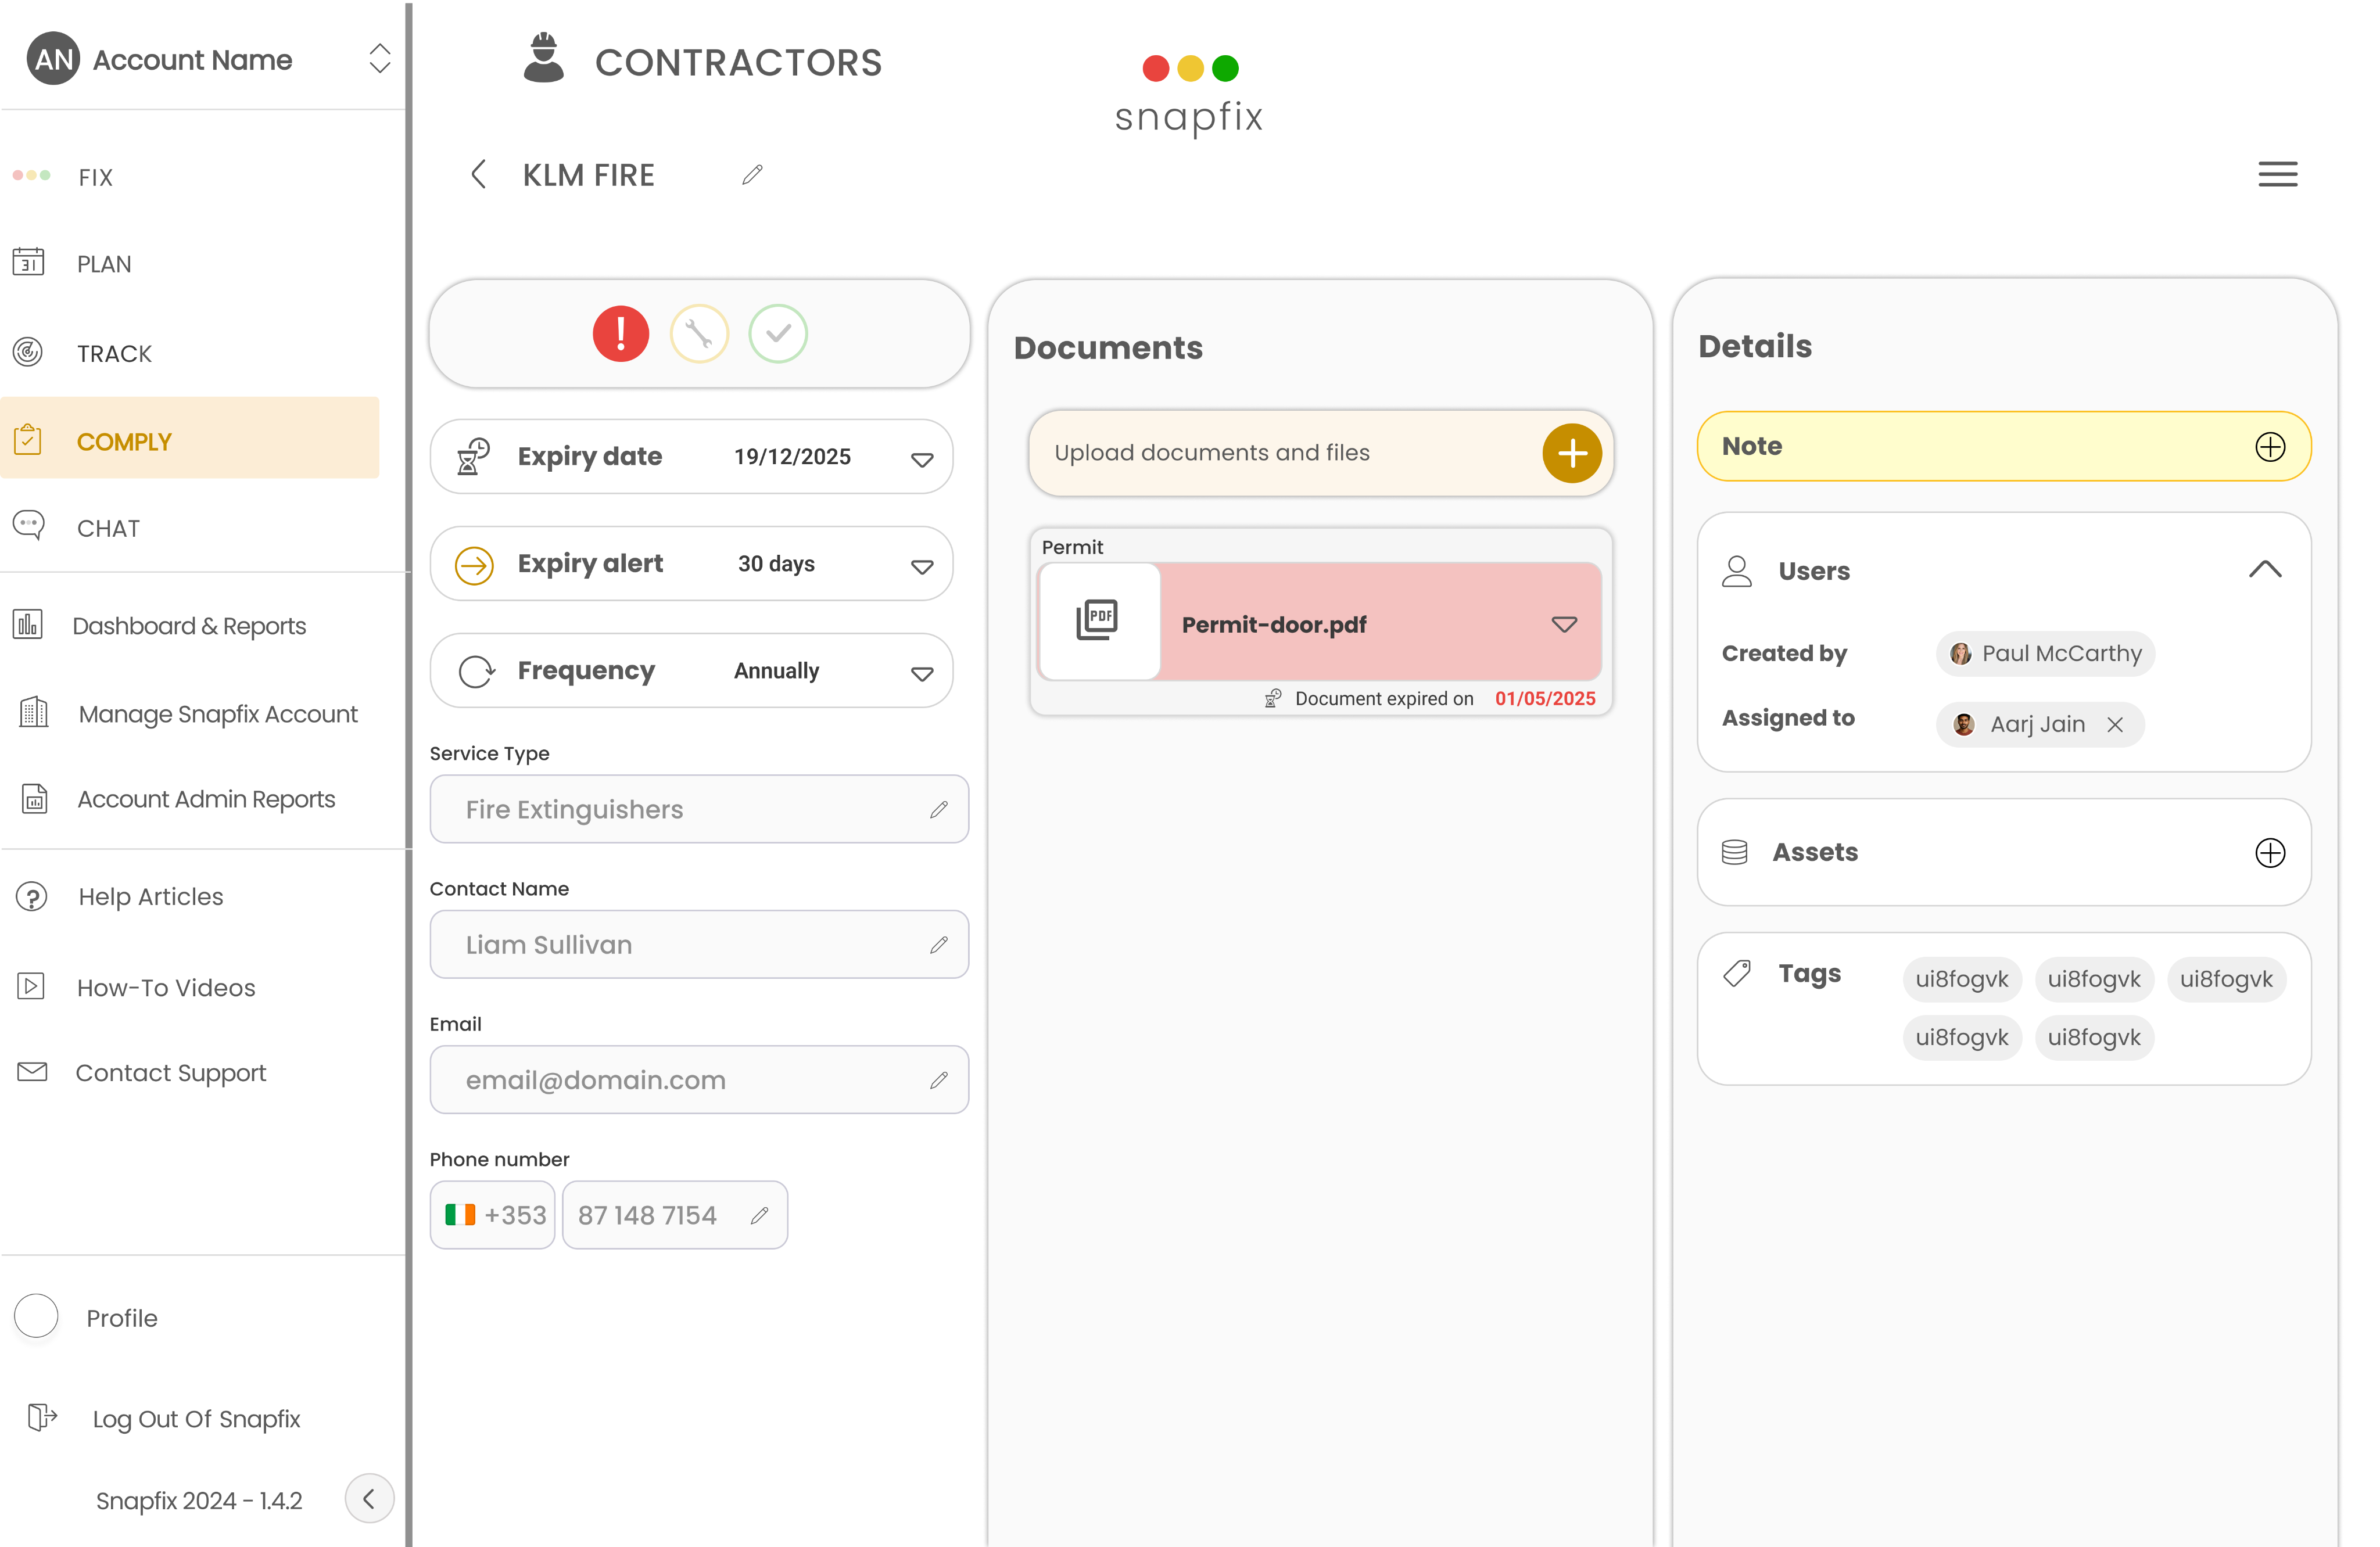Viewport: 2380px width, 1547px height.
Task: Open the TRACK menu item
Action: 114,353
